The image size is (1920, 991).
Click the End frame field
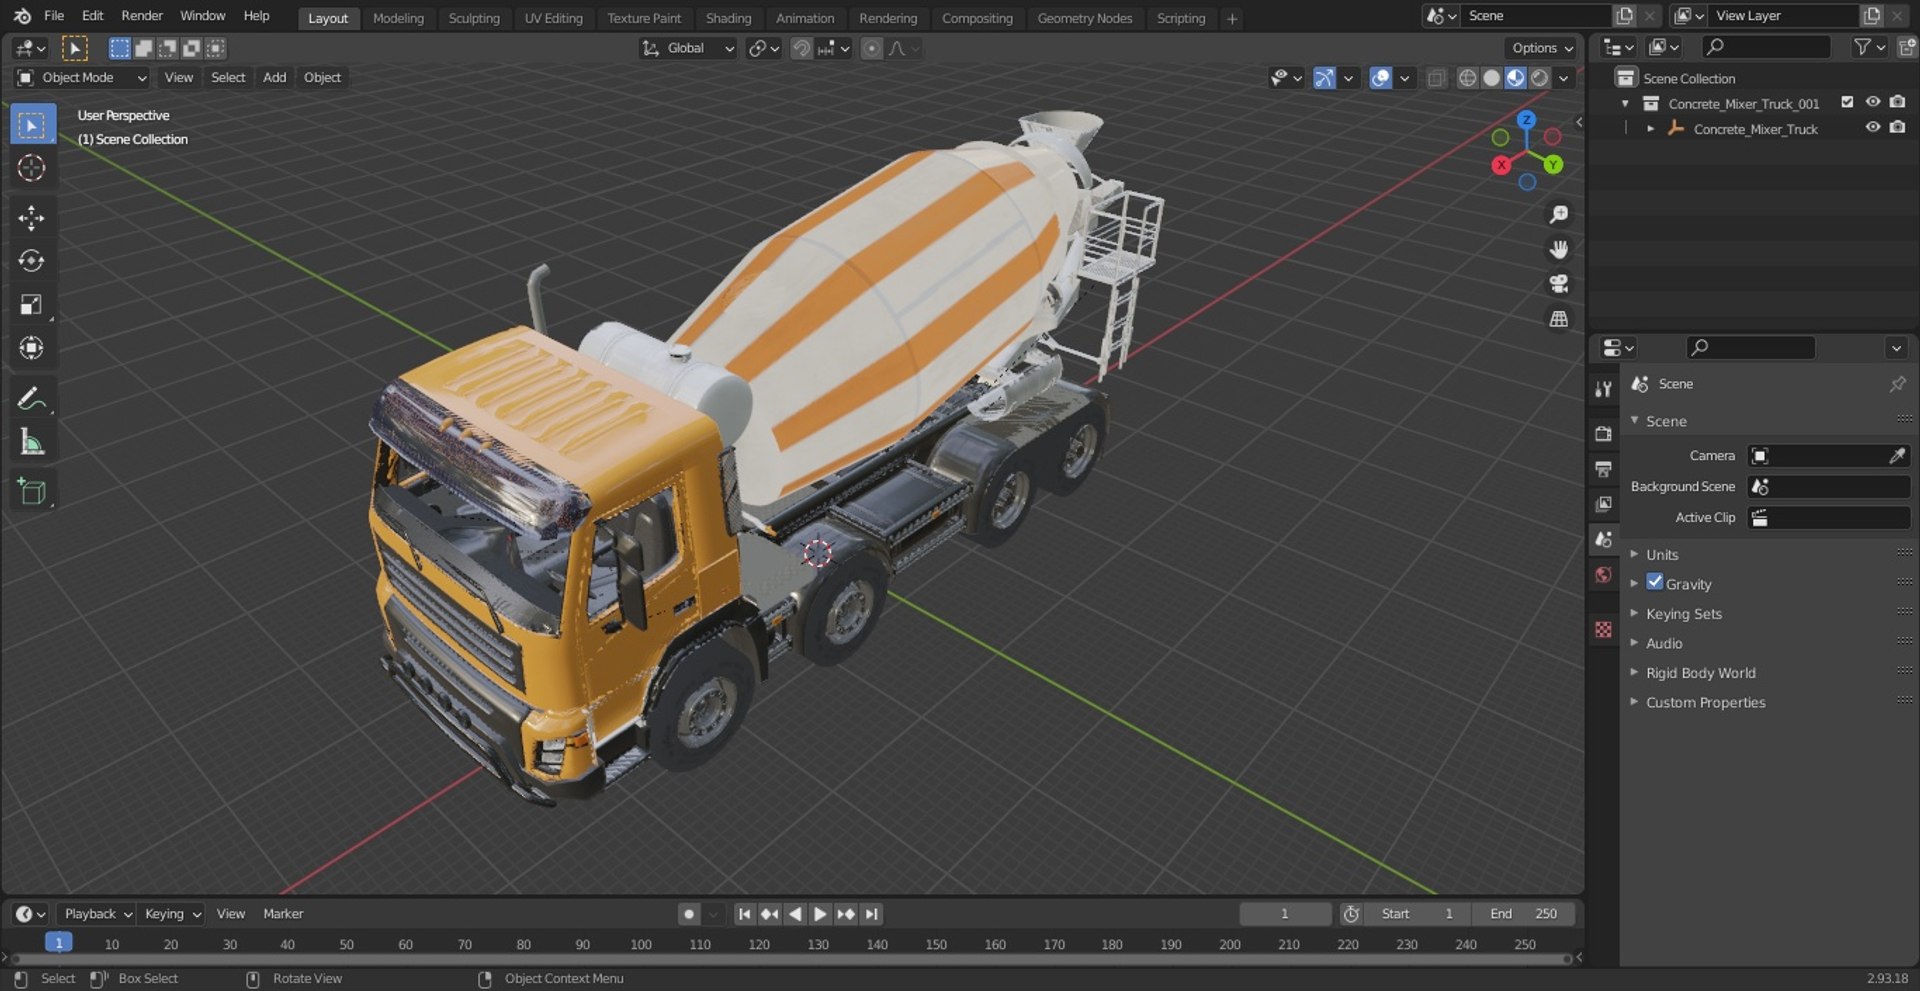point(1522,914)
